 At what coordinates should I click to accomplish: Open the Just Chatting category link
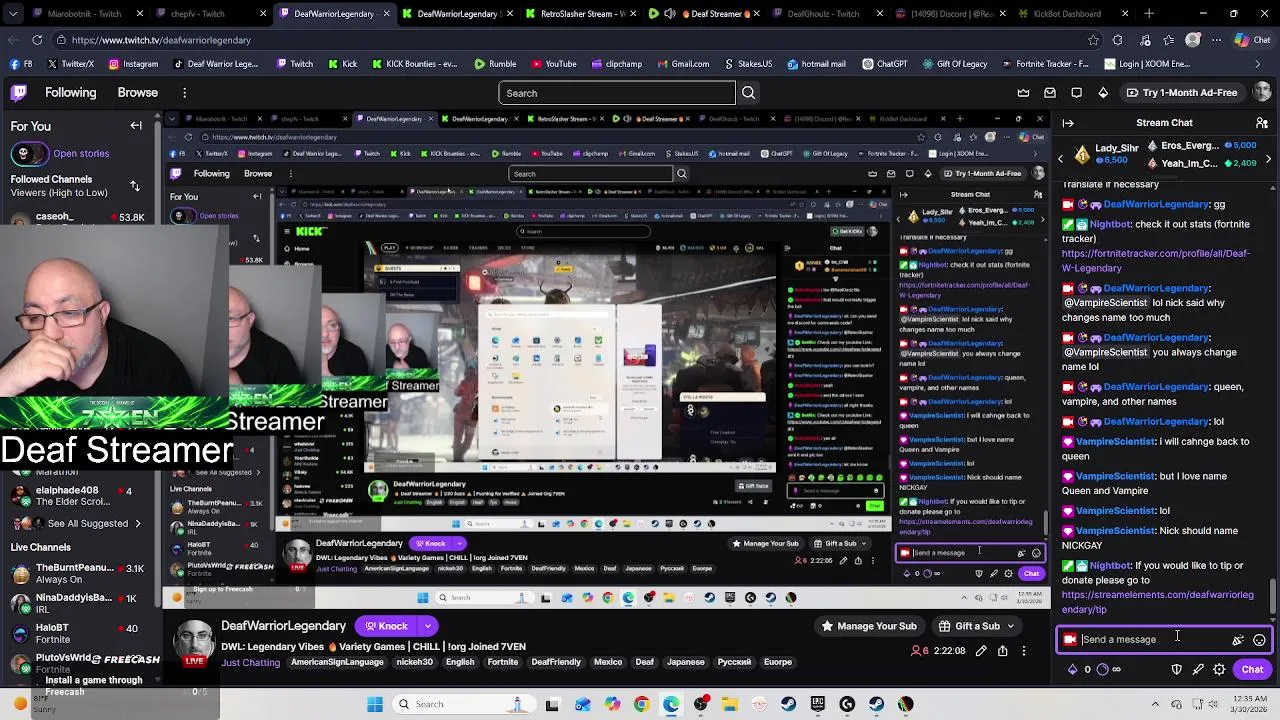(x=251, y=662)
